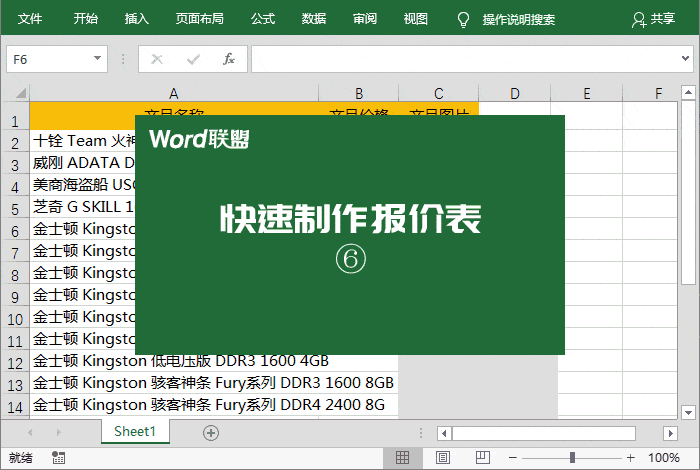Click the zoom slider handle

[572, 458]
